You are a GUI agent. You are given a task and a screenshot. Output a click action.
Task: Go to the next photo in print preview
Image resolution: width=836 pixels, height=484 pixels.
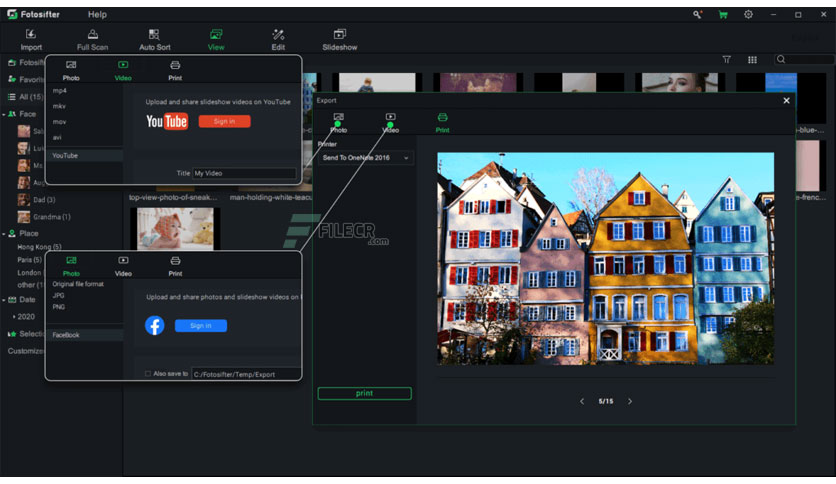pyautogui.click(x=630, y=401)
